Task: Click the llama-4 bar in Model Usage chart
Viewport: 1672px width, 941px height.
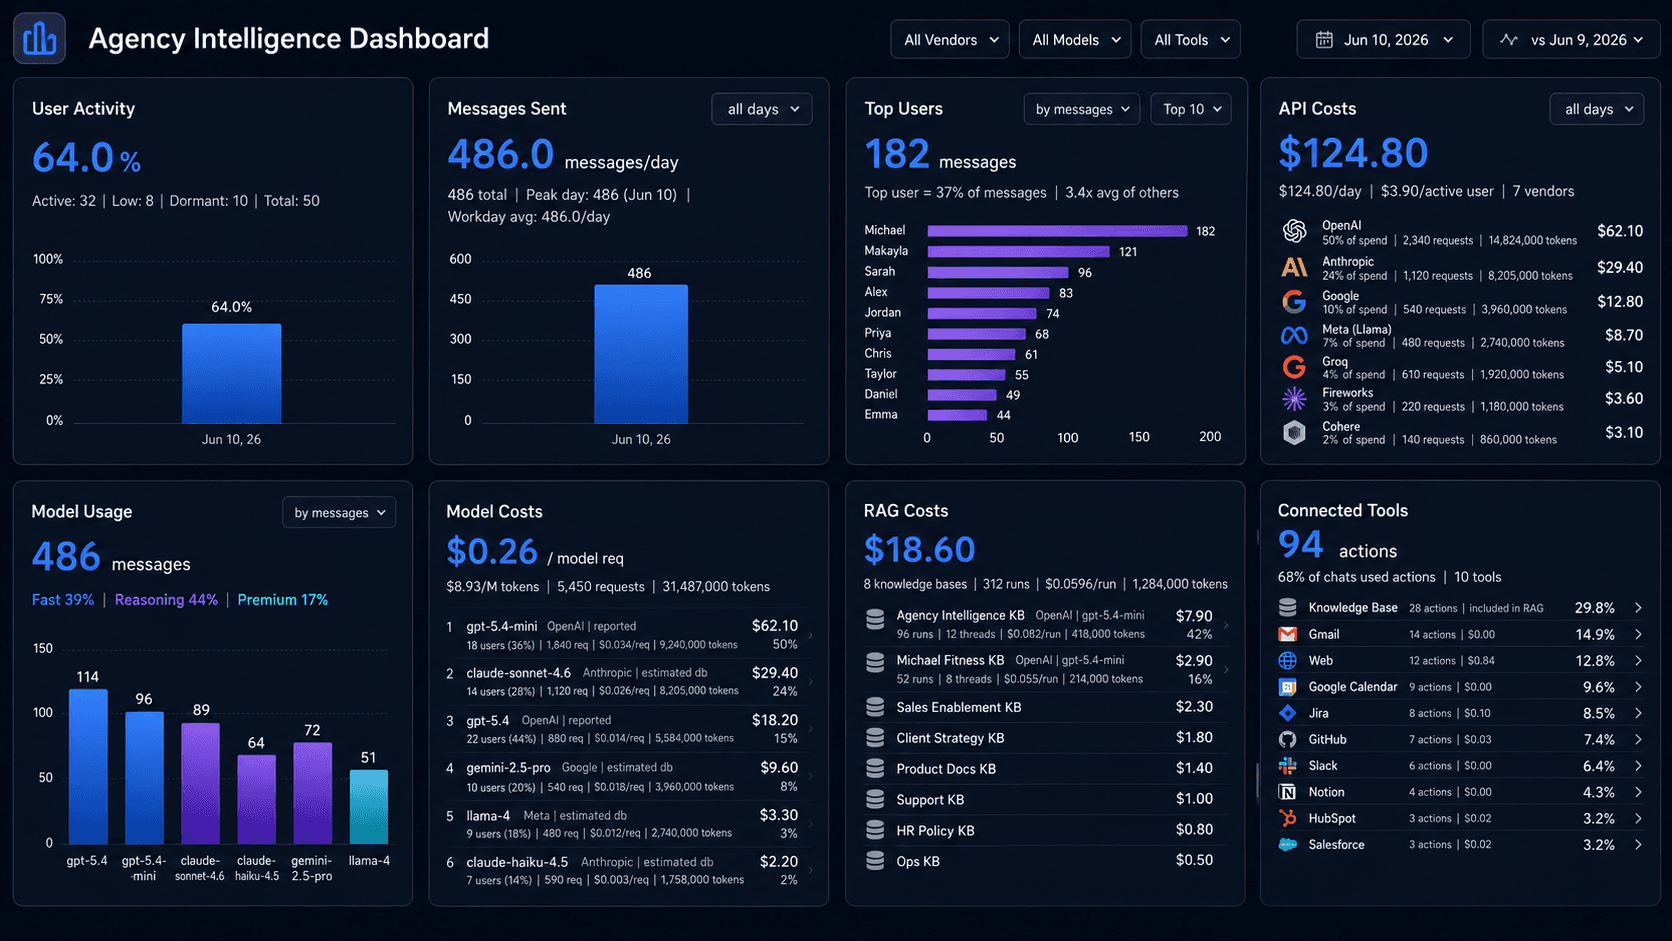Action: tap(369, 806)
